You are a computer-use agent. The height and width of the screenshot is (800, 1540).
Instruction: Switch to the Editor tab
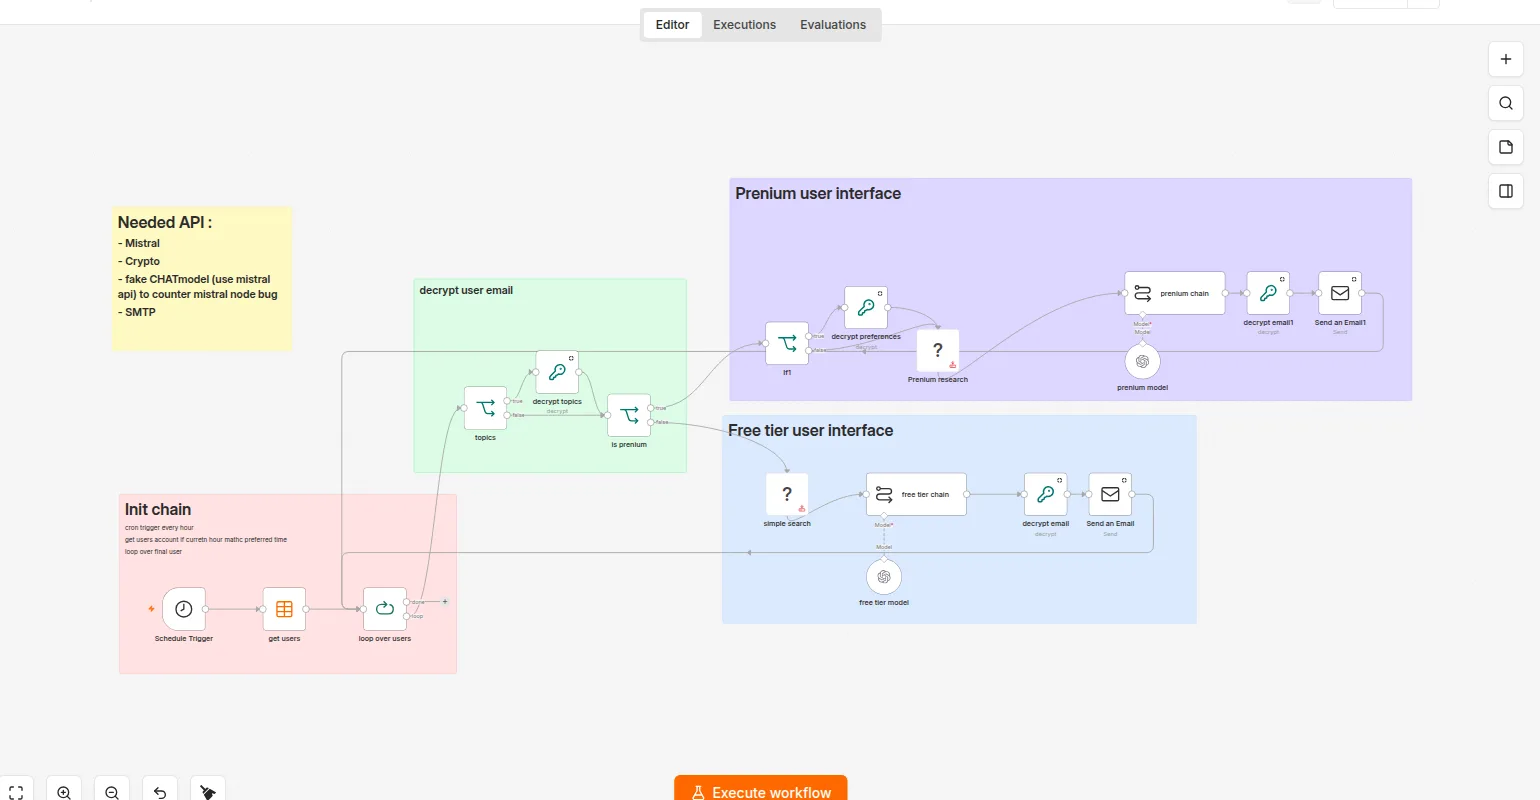672,25
